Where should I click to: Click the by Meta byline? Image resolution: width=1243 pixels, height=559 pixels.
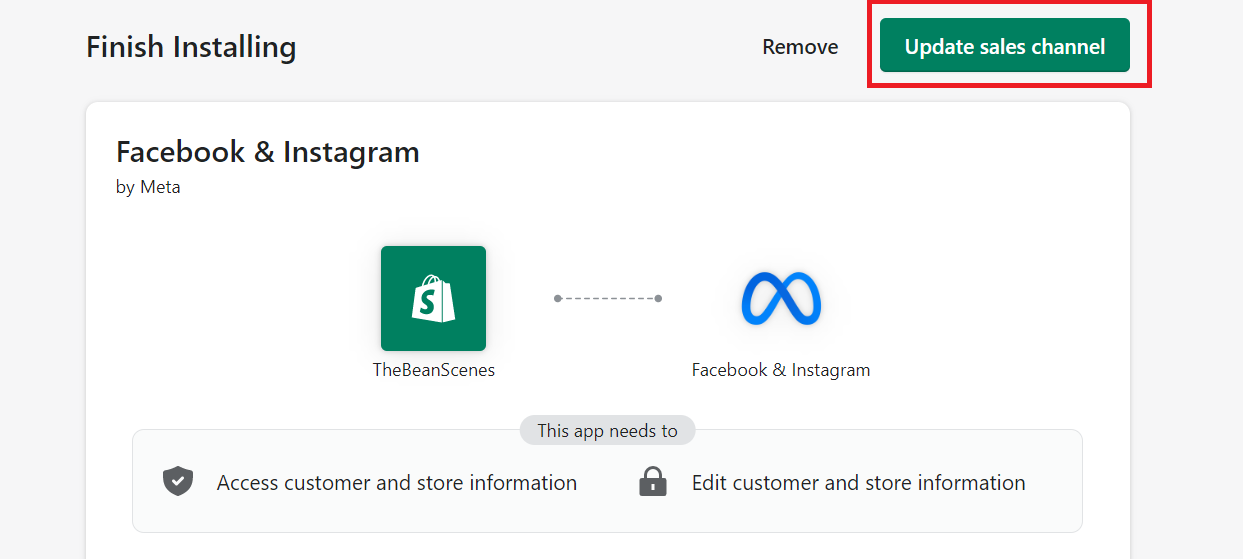(x=148, y=187)
